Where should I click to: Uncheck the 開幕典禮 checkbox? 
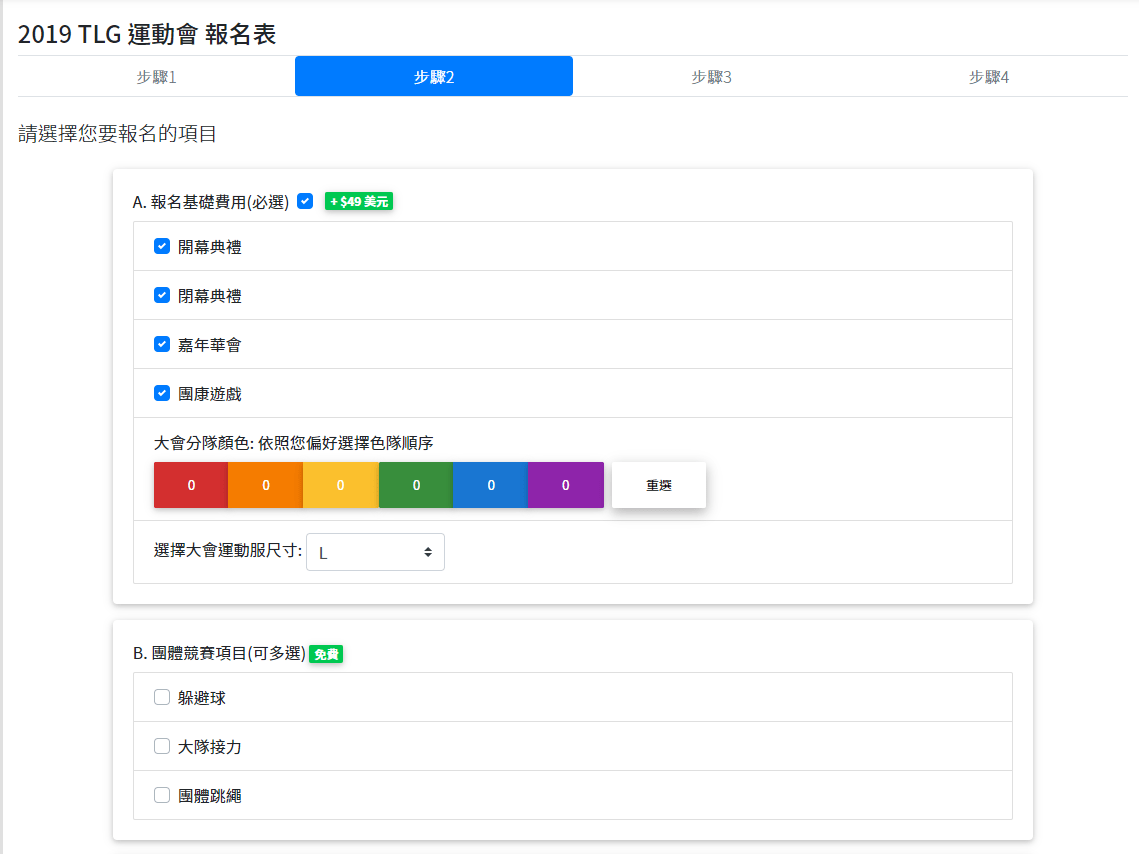point(161,246)
